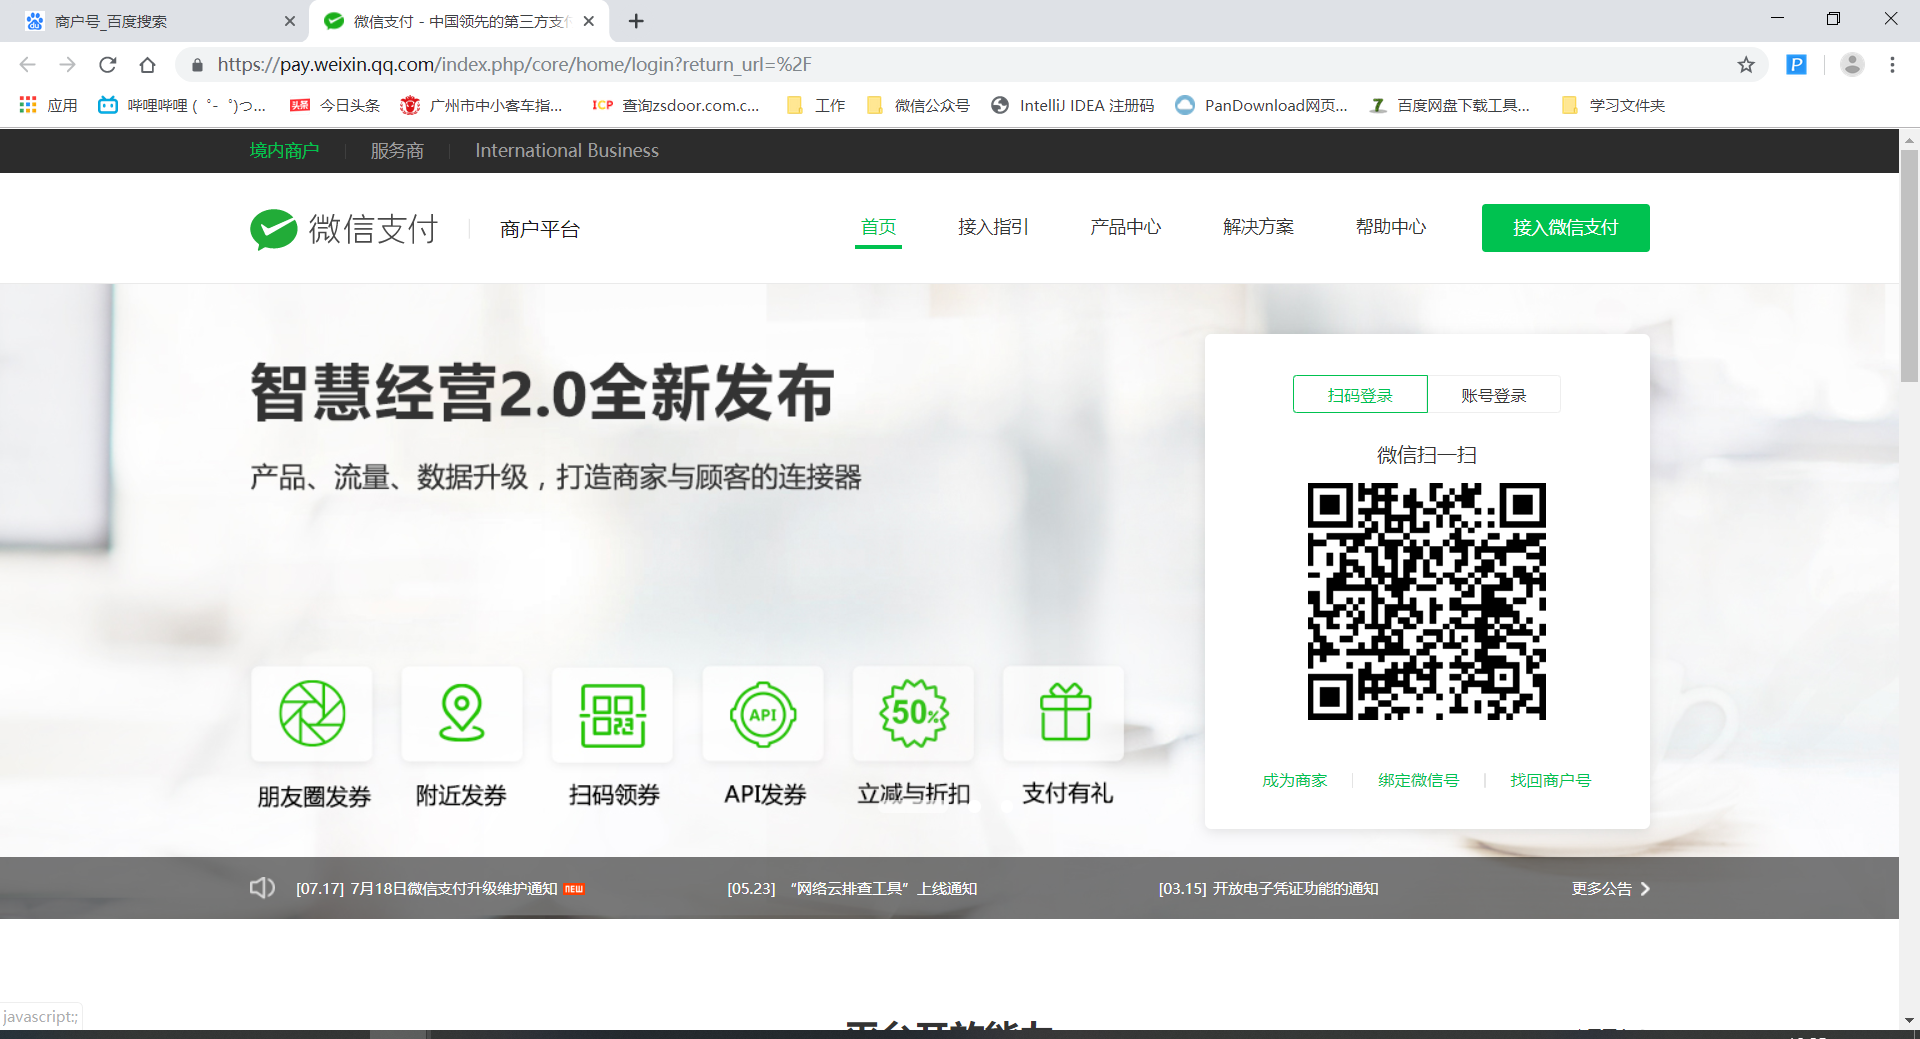Expand the 微信公众号 bookmark folder
This screenshot has width=1920, height=1039.
tap(918, 105)
